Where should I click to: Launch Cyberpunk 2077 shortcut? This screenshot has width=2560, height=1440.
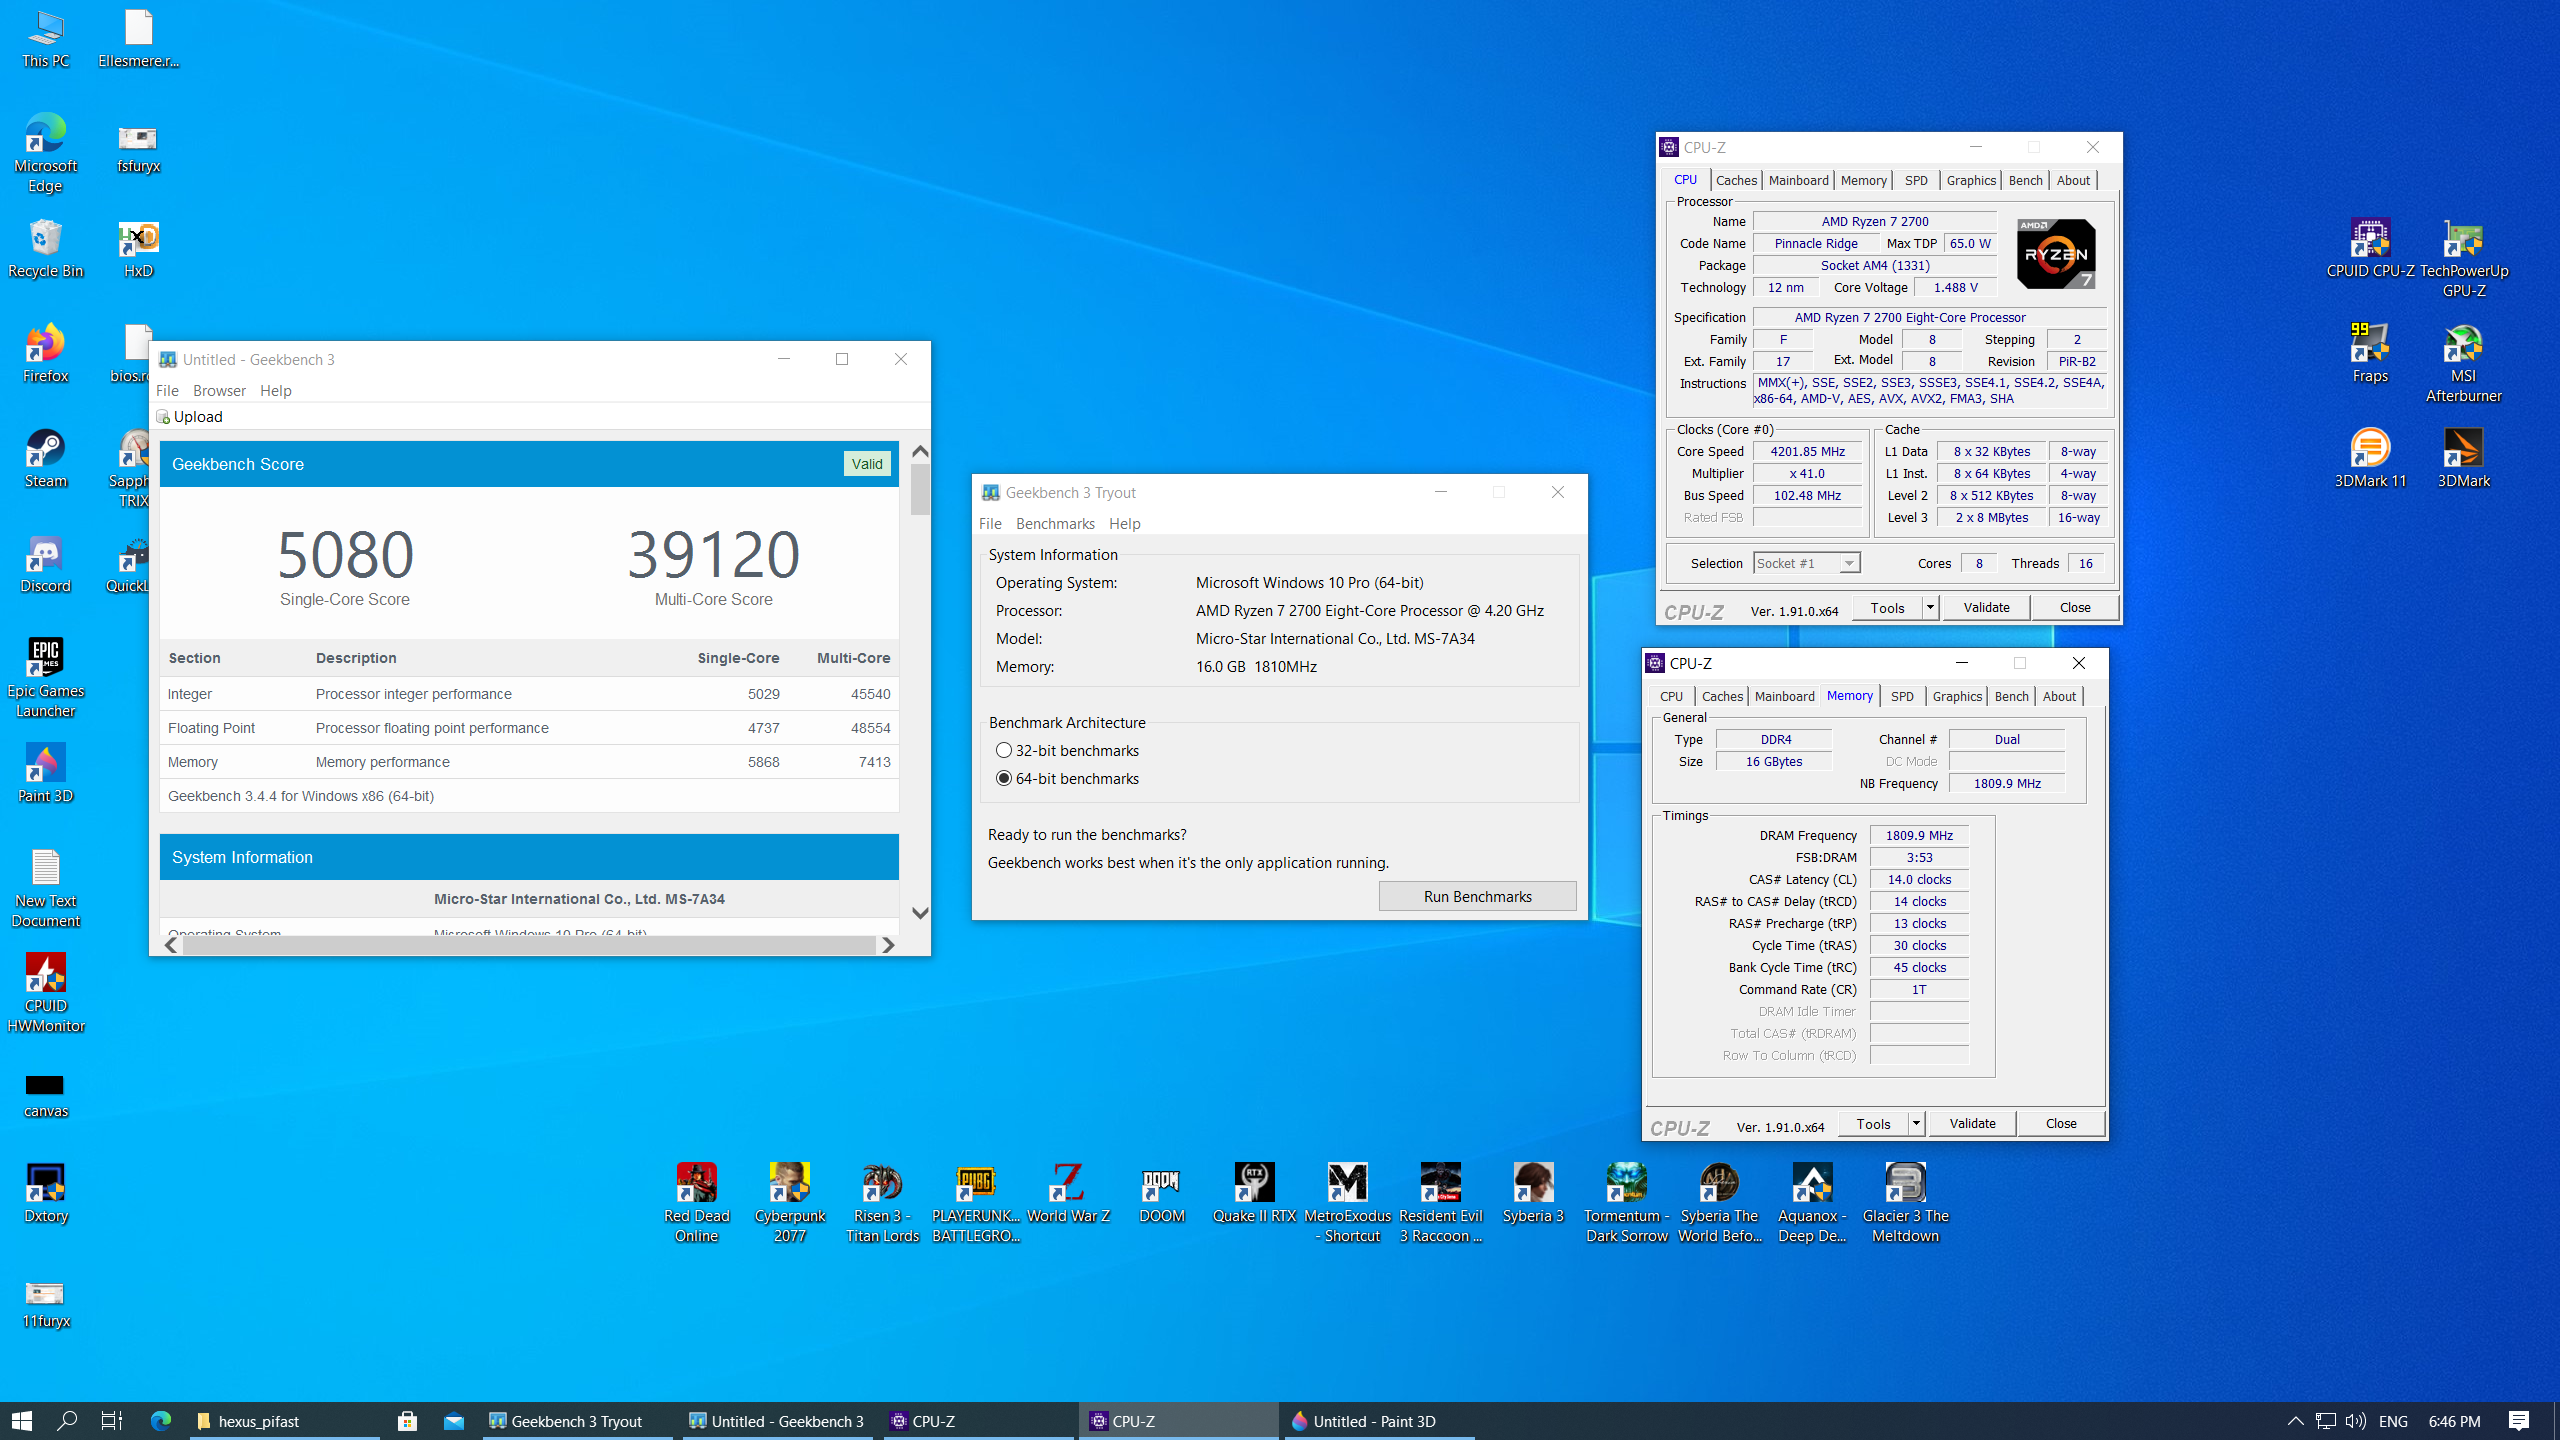coord(789,1203)
